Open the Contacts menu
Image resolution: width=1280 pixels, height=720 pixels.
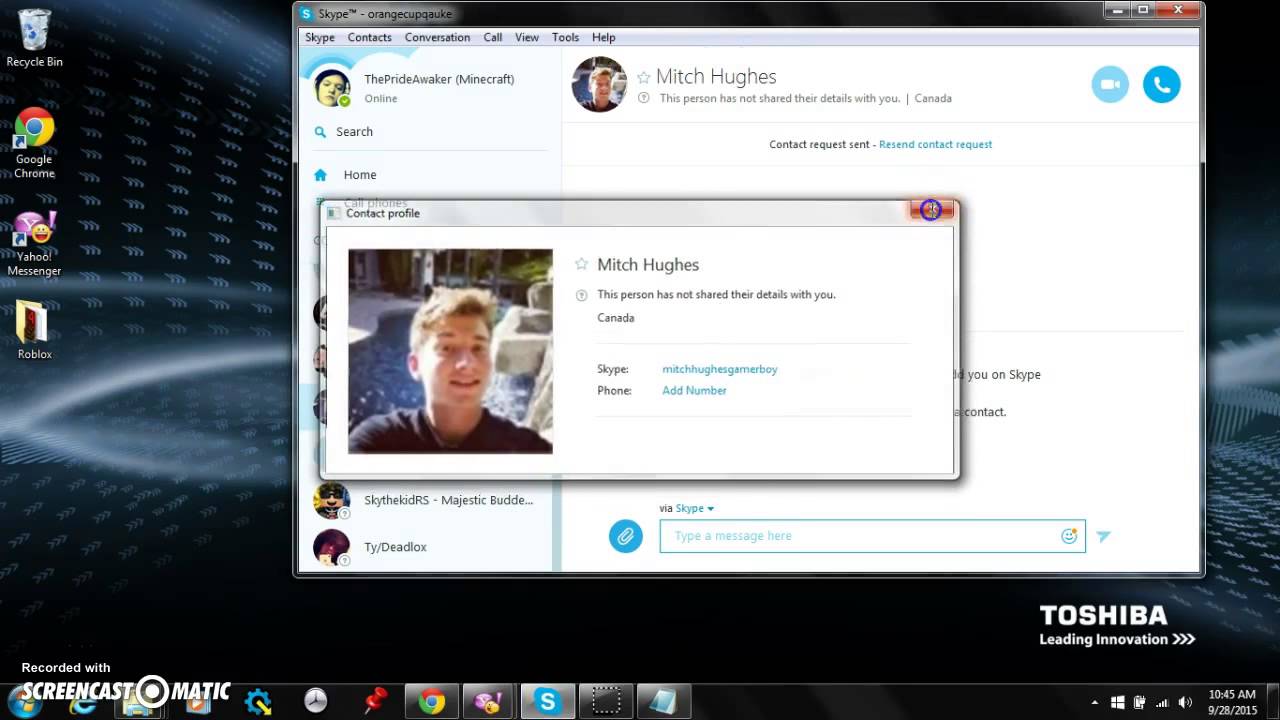pyautogui.click(x=370, y=37)
